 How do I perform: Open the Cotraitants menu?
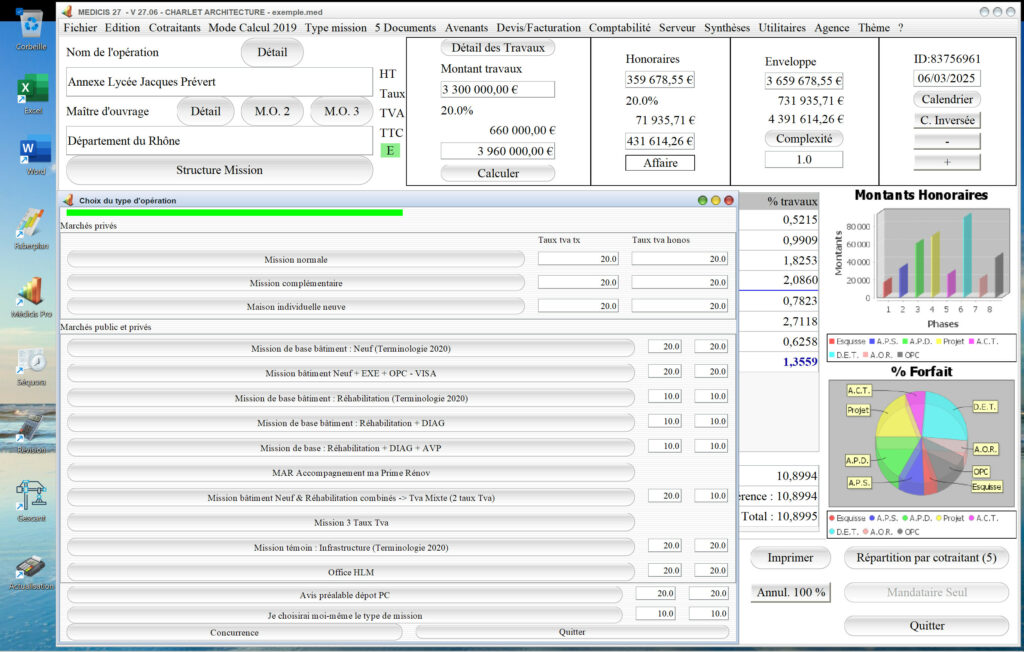click(174, 27)
